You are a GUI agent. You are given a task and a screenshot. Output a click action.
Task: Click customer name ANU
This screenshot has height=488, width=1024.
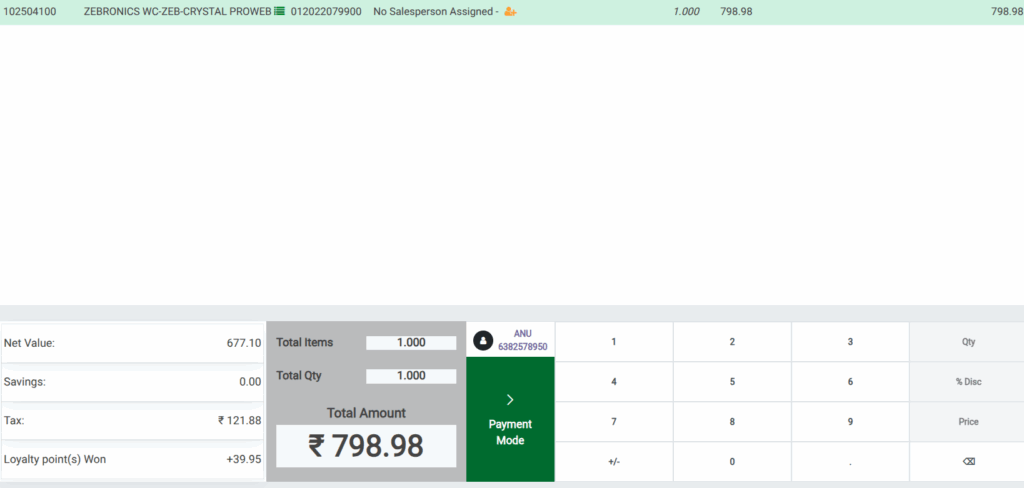pyautogui.click(x=522, y=334)
